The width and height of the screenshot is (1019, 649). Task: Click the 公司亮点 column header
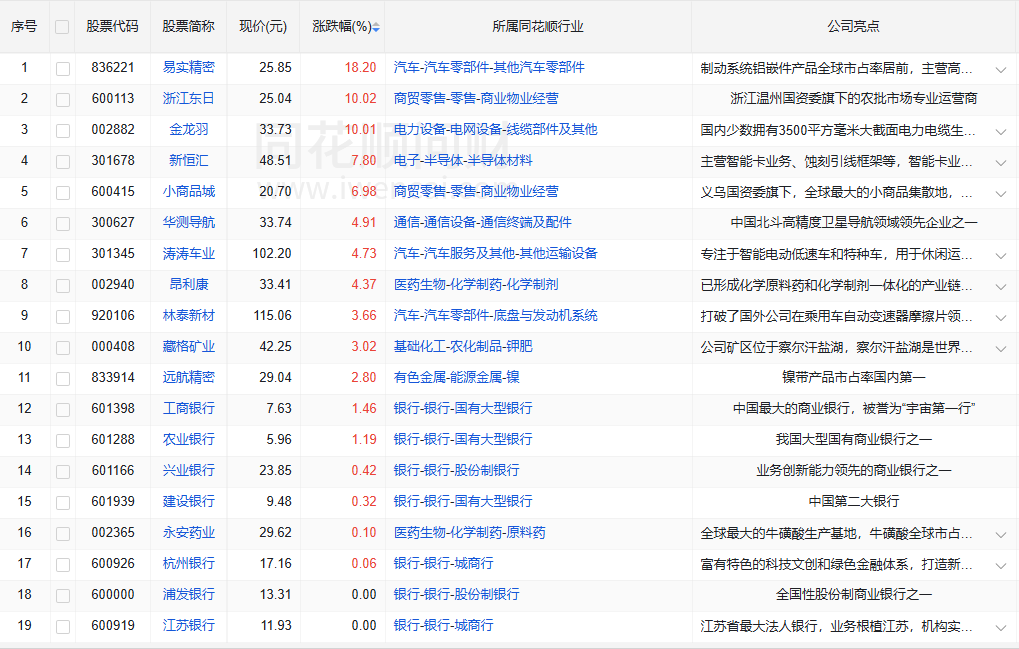[853, 26]
